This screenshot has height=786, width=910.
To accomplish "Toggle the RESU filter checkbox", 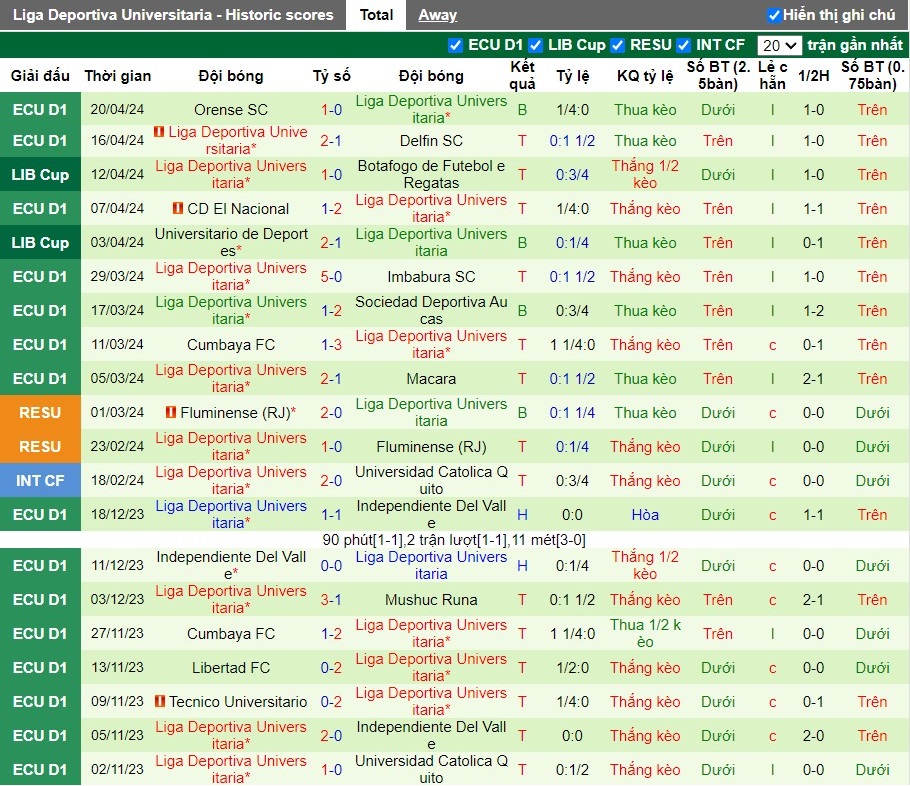I will click(618, 45).
